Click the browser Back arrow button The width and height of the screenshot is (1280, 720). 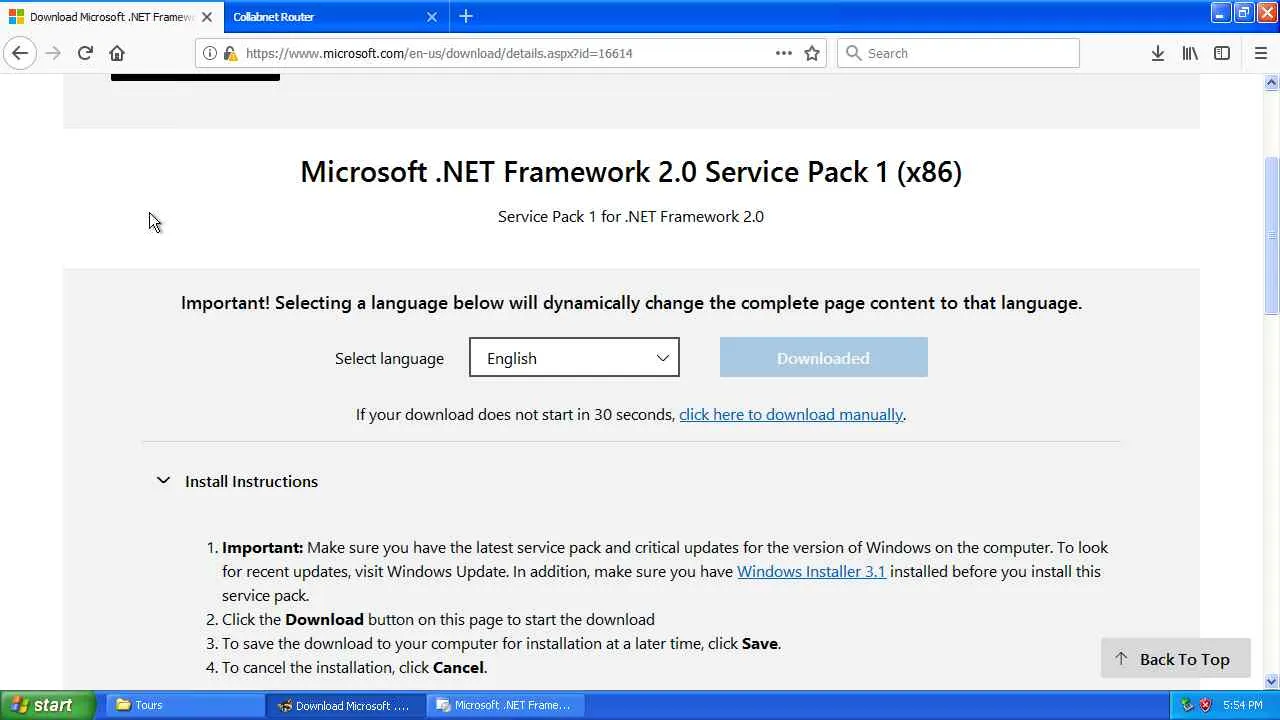point(20,53)
